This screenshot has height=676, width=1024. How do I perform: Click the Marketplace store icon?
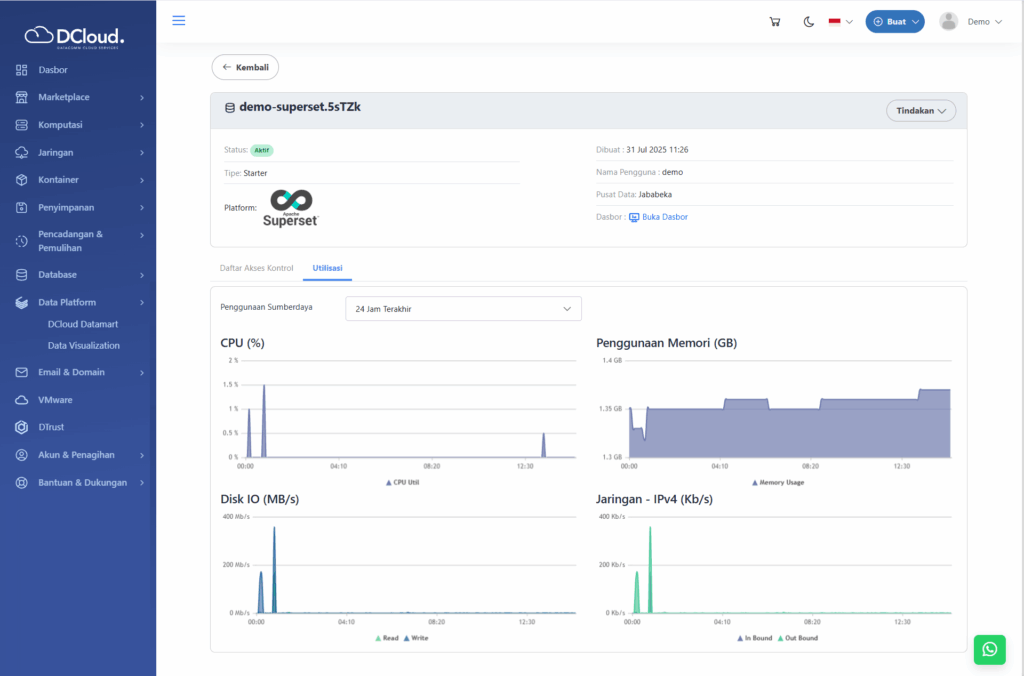click(22, 97)
